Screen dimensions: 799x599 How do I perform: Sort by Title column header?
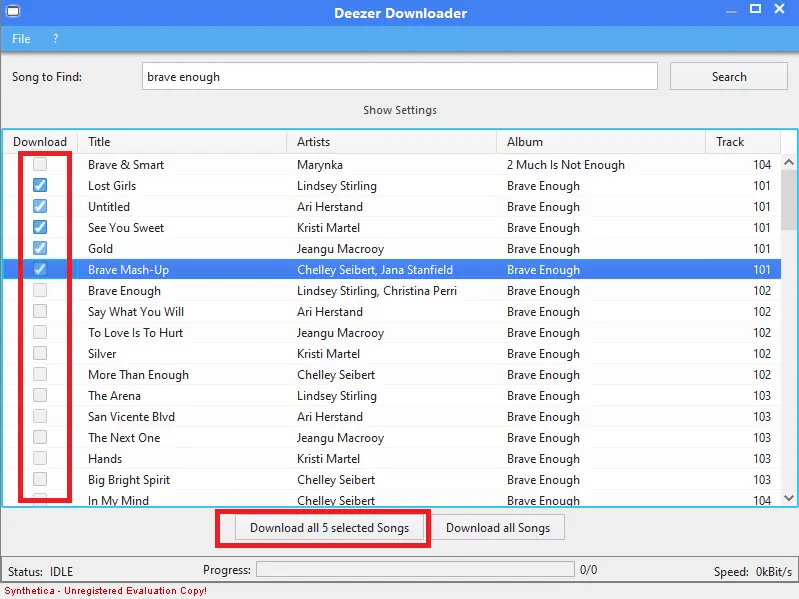pos(182,142)
